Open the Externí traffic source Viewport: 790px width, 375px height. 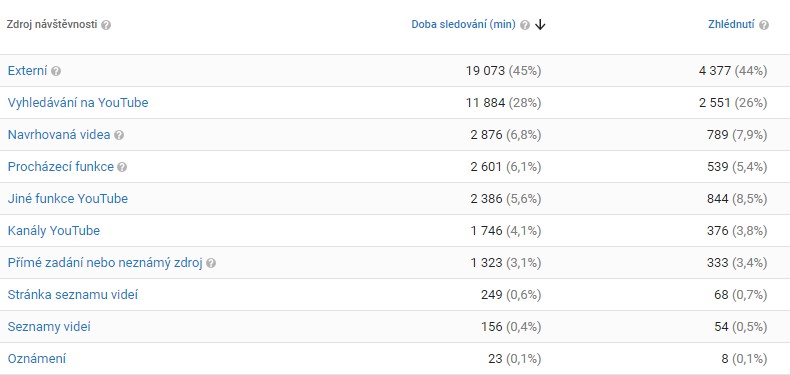[x=27, y=71]
